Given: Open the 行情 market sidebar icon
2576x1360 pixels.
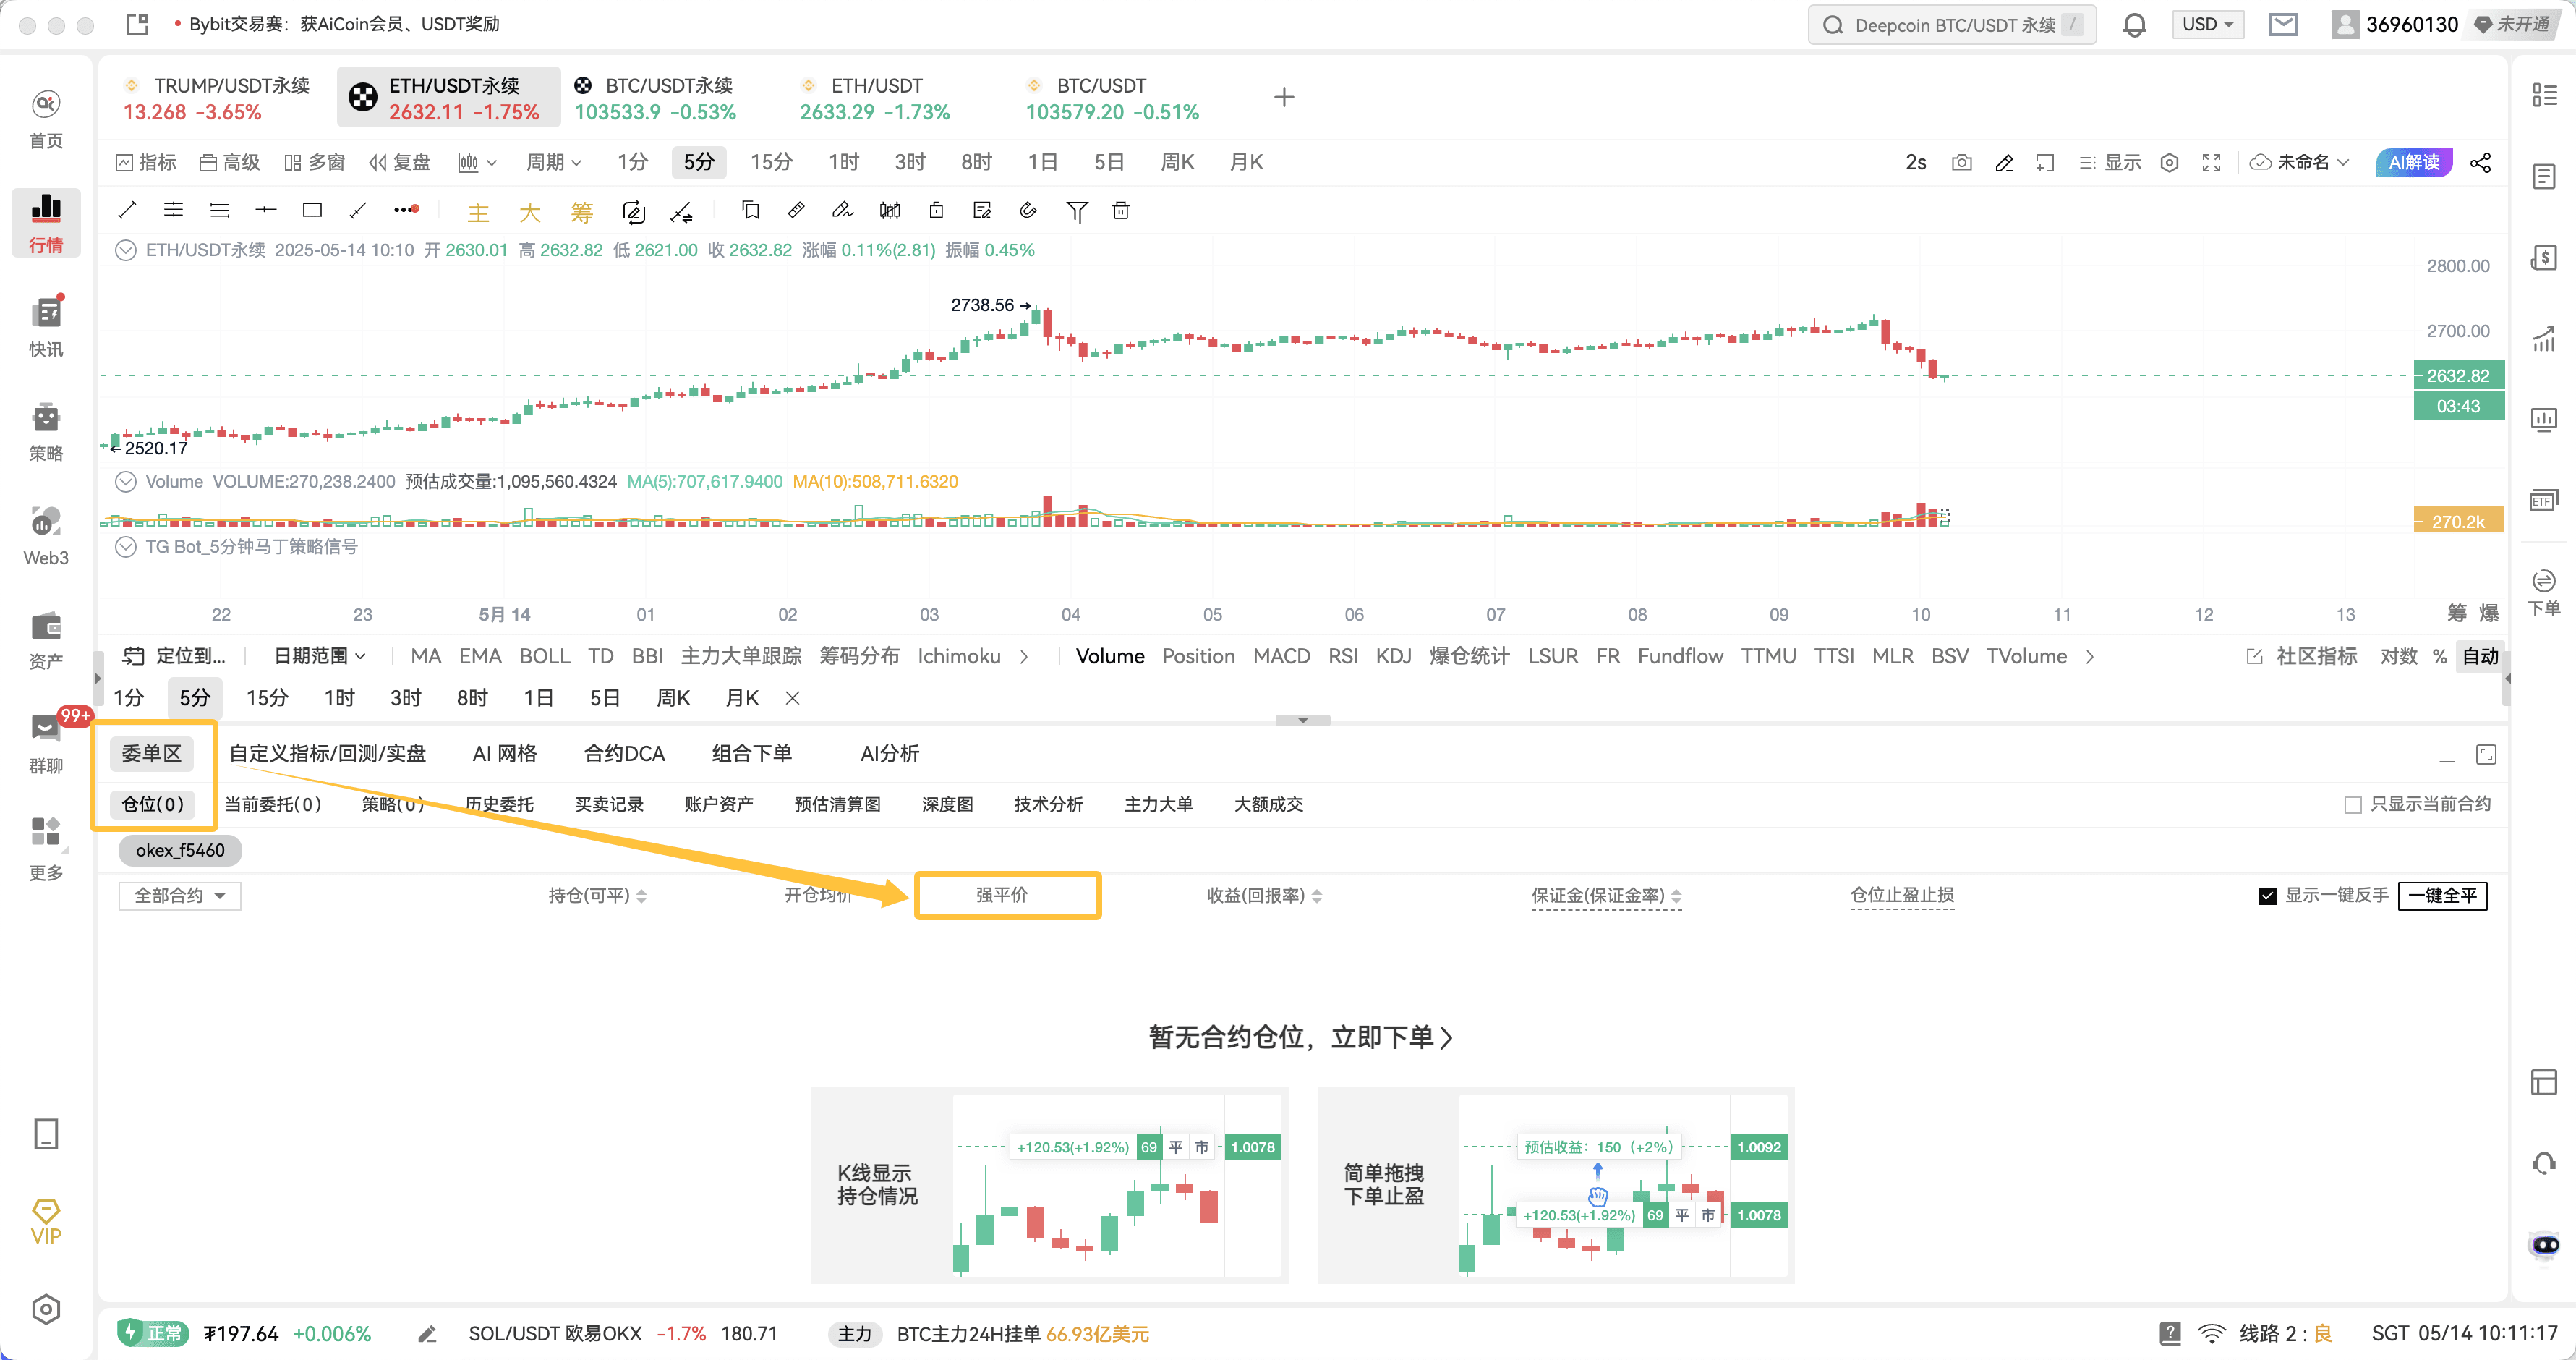Looking at the screenshot, I should [x=46, y=222].
